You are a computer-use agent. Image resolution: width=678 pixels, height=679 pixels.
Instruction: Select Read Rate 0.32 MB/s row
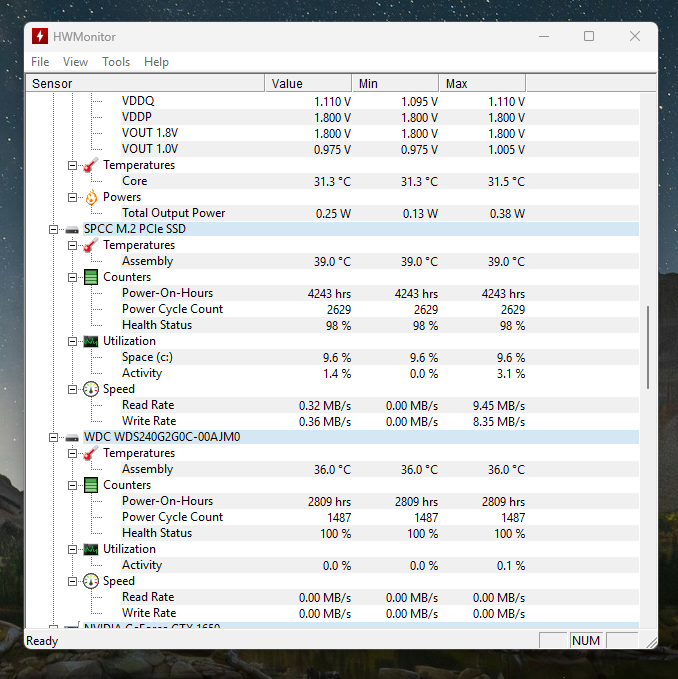(x=380, y=406)
